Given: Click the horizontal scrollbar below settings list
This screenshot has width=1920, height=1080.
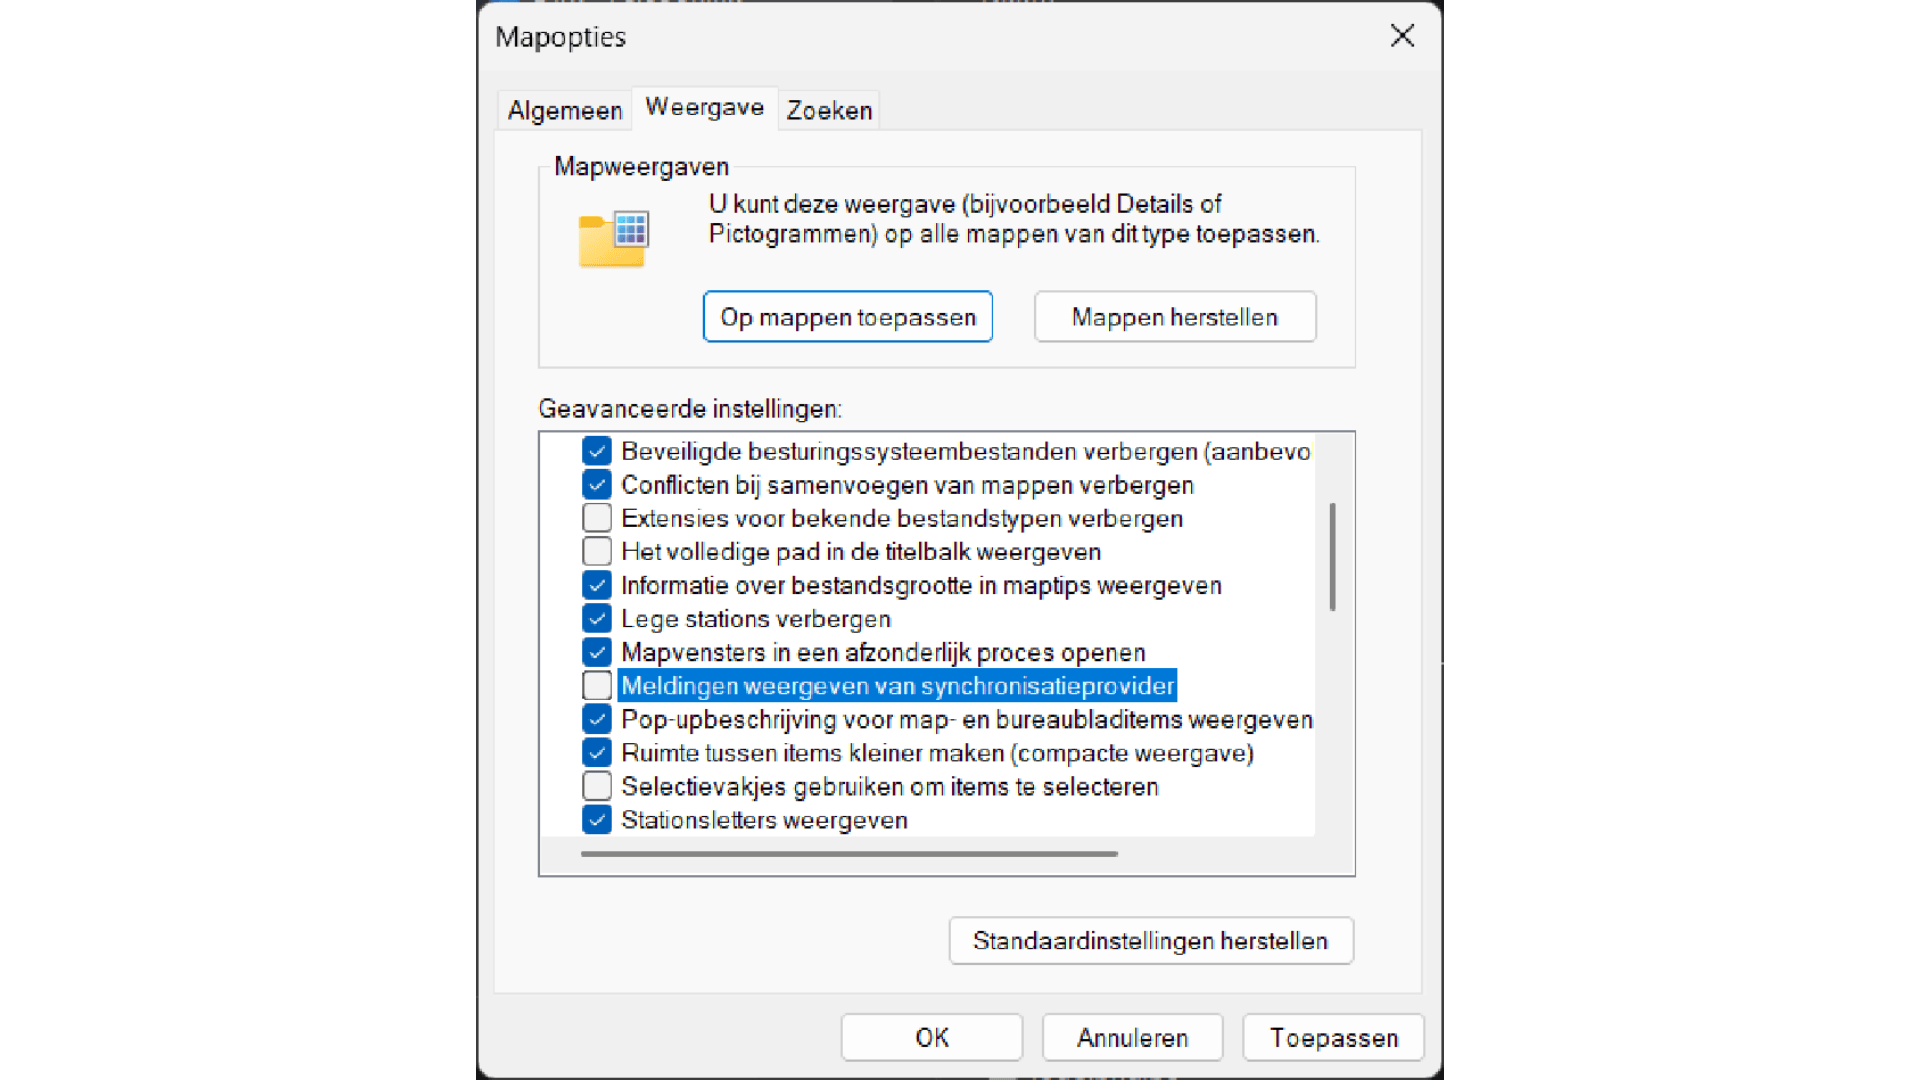Looking at the screenshot, I should 849,854.
